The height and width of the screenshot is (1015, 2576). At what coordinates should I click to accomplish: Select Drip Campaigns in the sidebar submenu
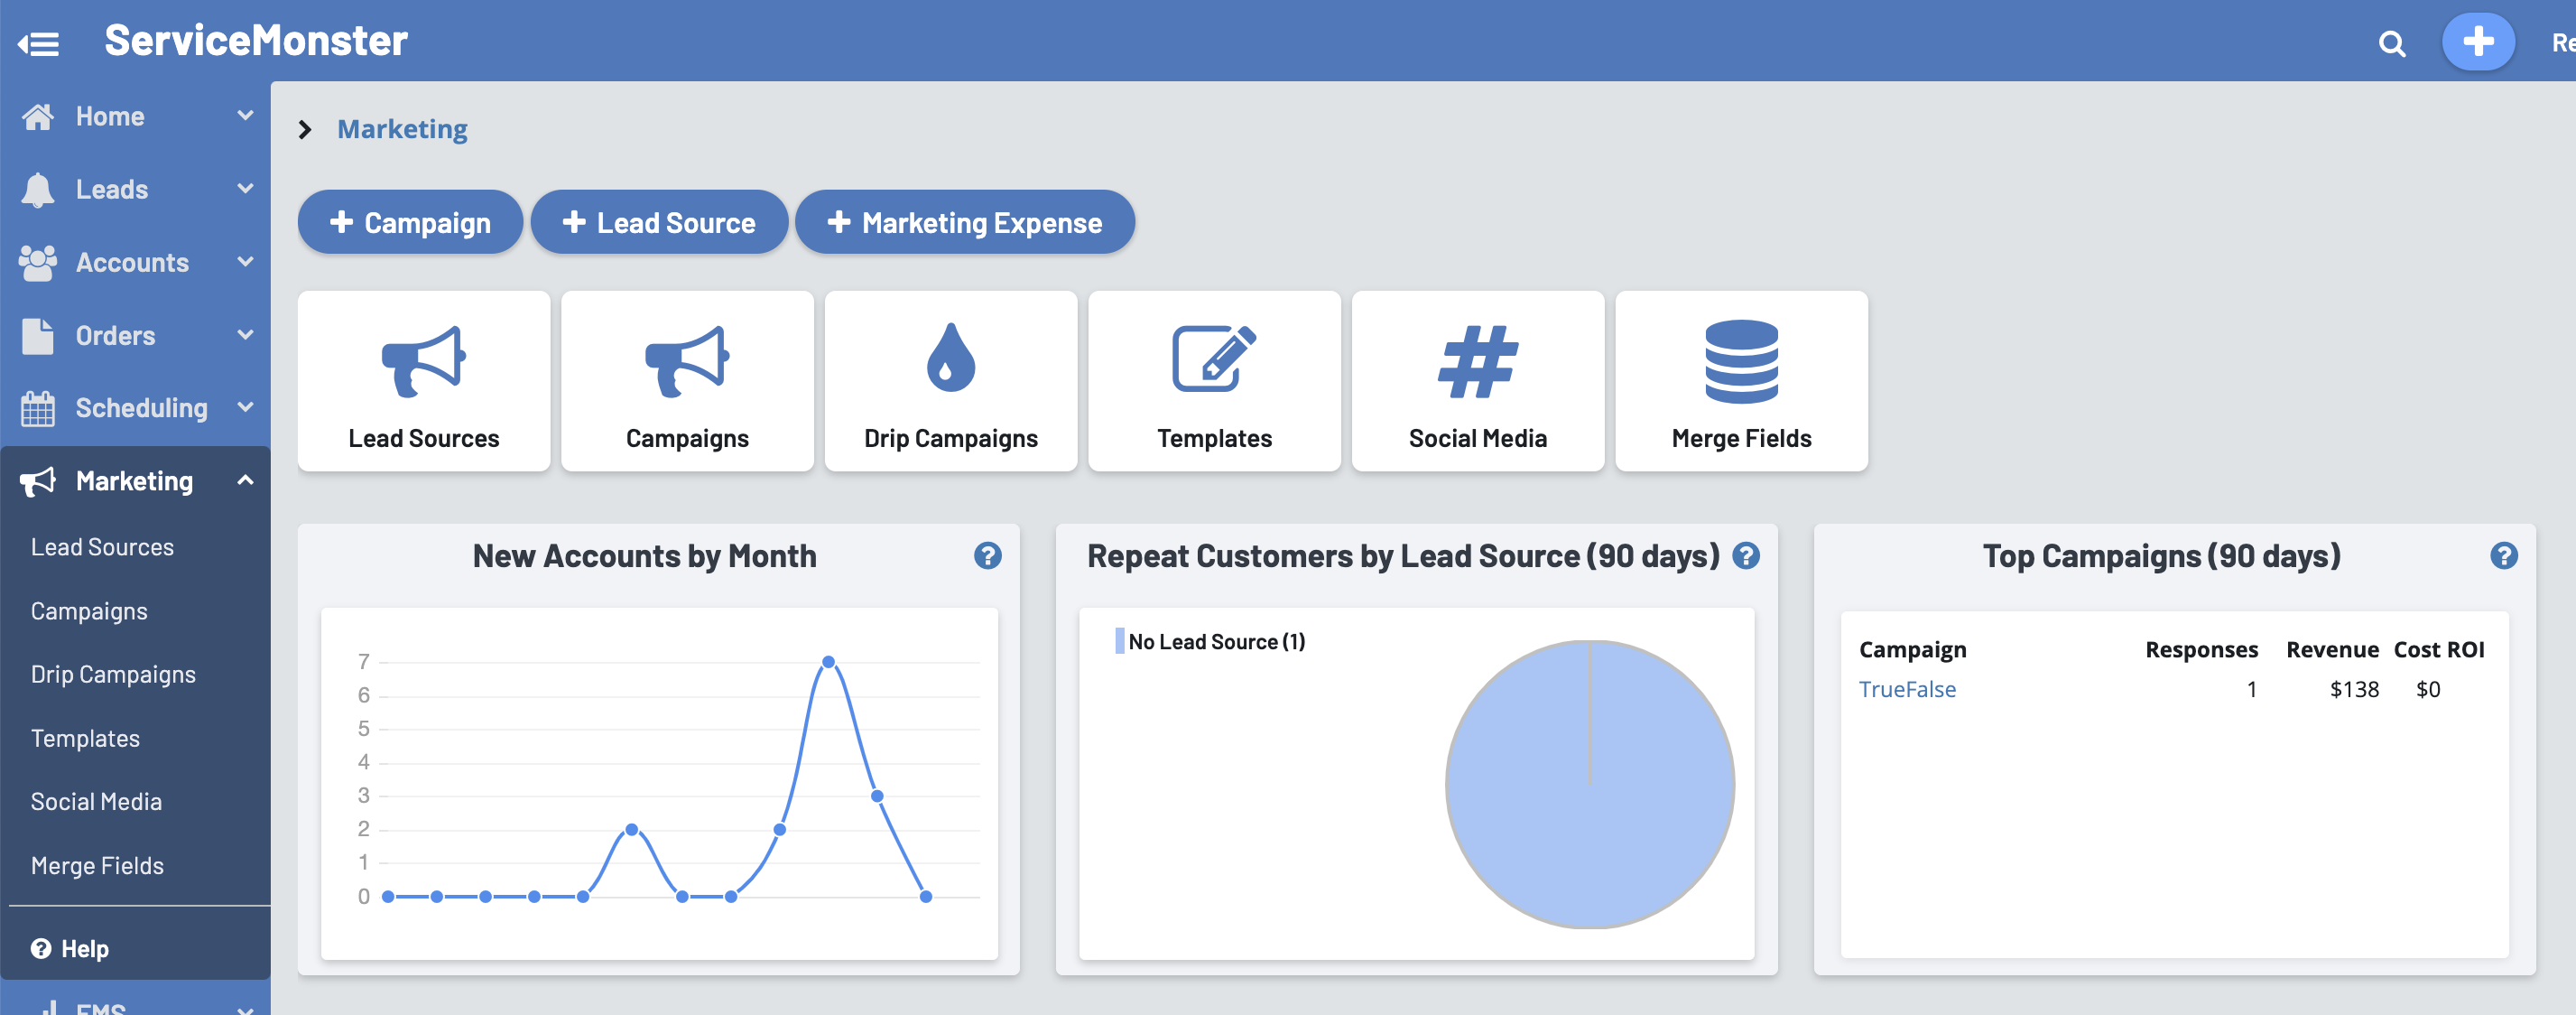(113, 674)
